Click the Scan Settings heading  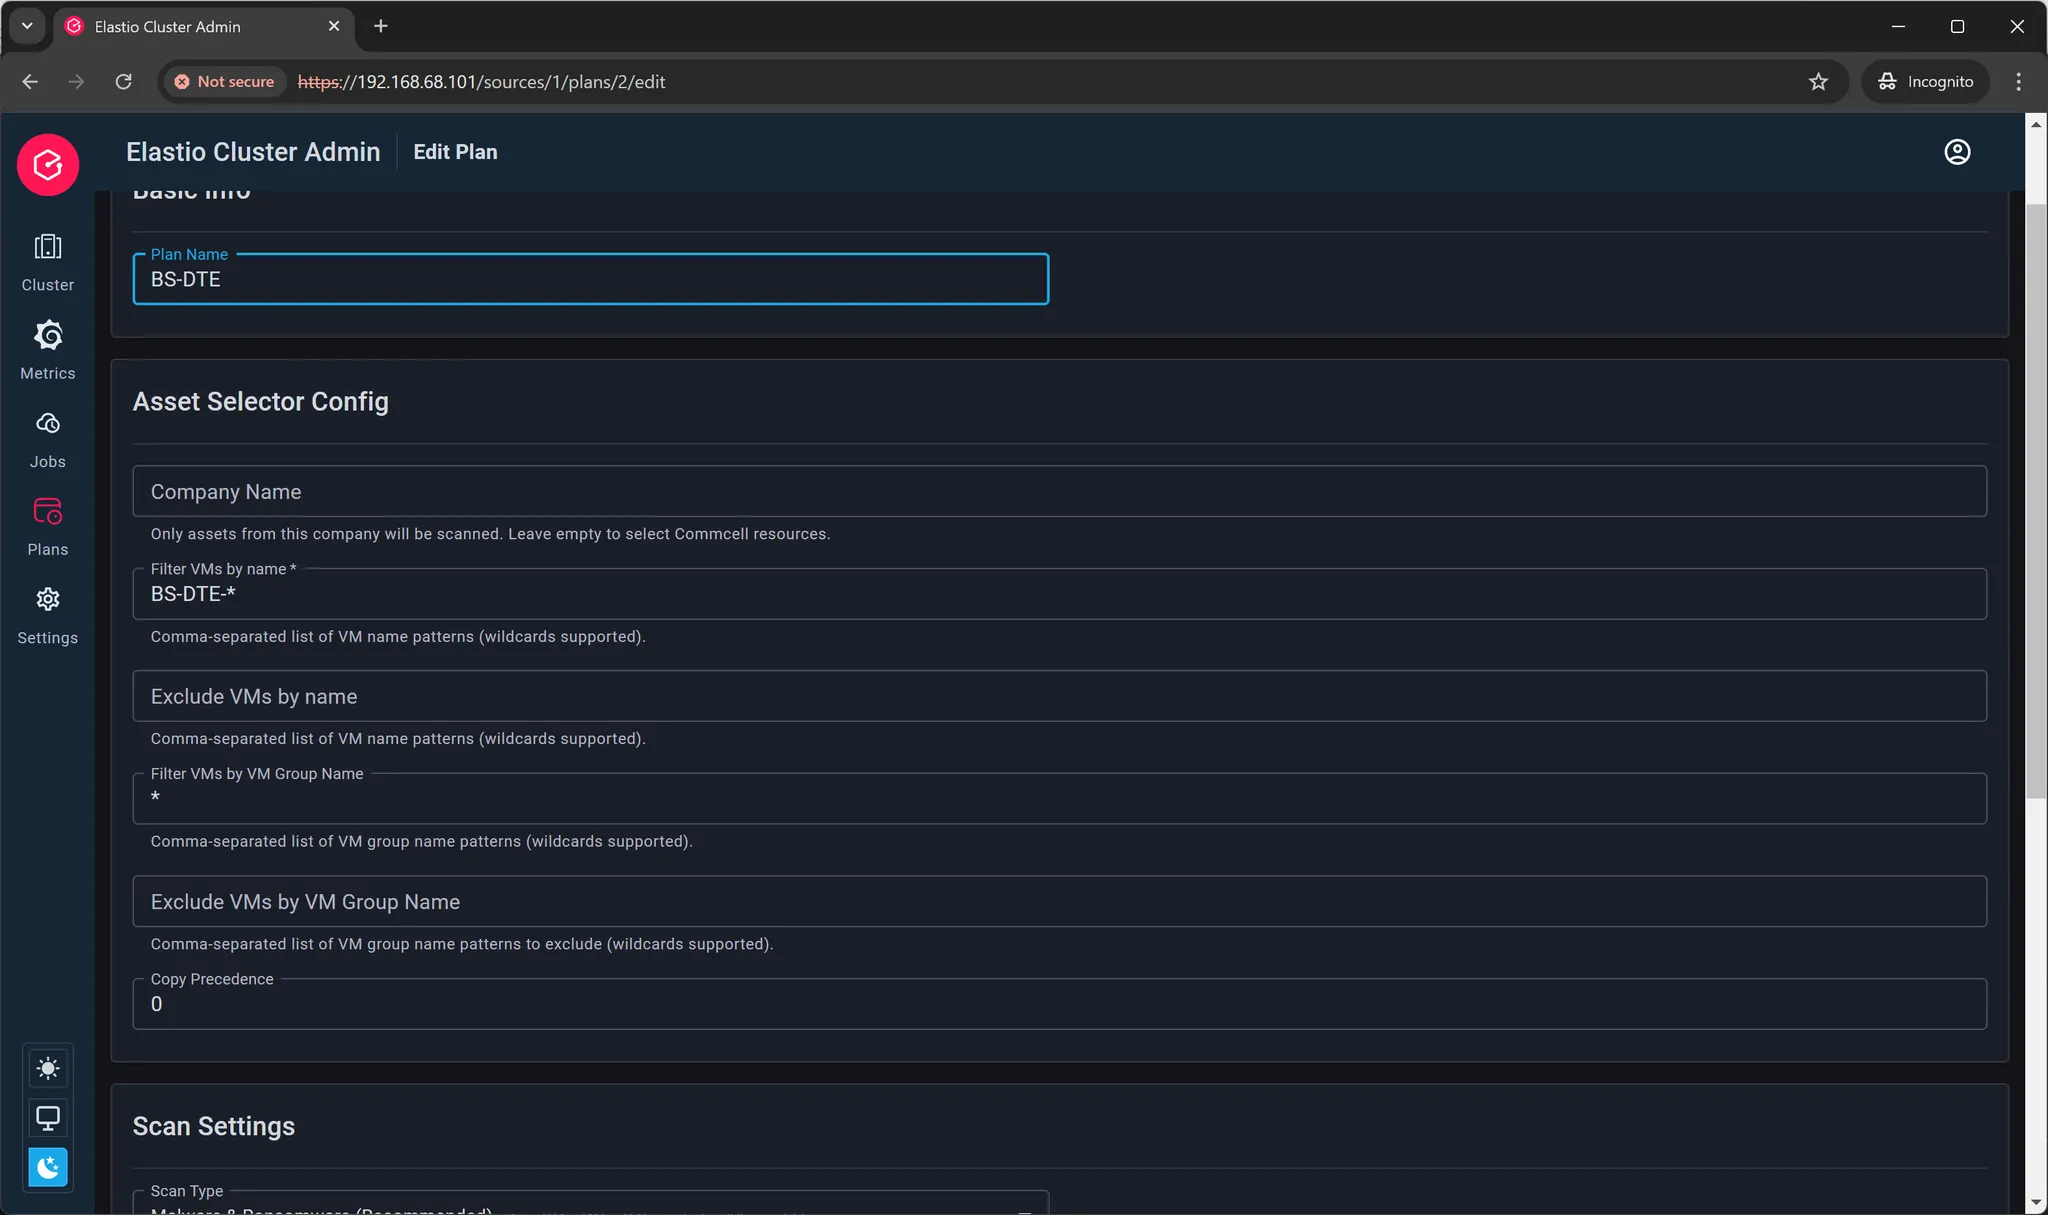tap(214, 1126)
